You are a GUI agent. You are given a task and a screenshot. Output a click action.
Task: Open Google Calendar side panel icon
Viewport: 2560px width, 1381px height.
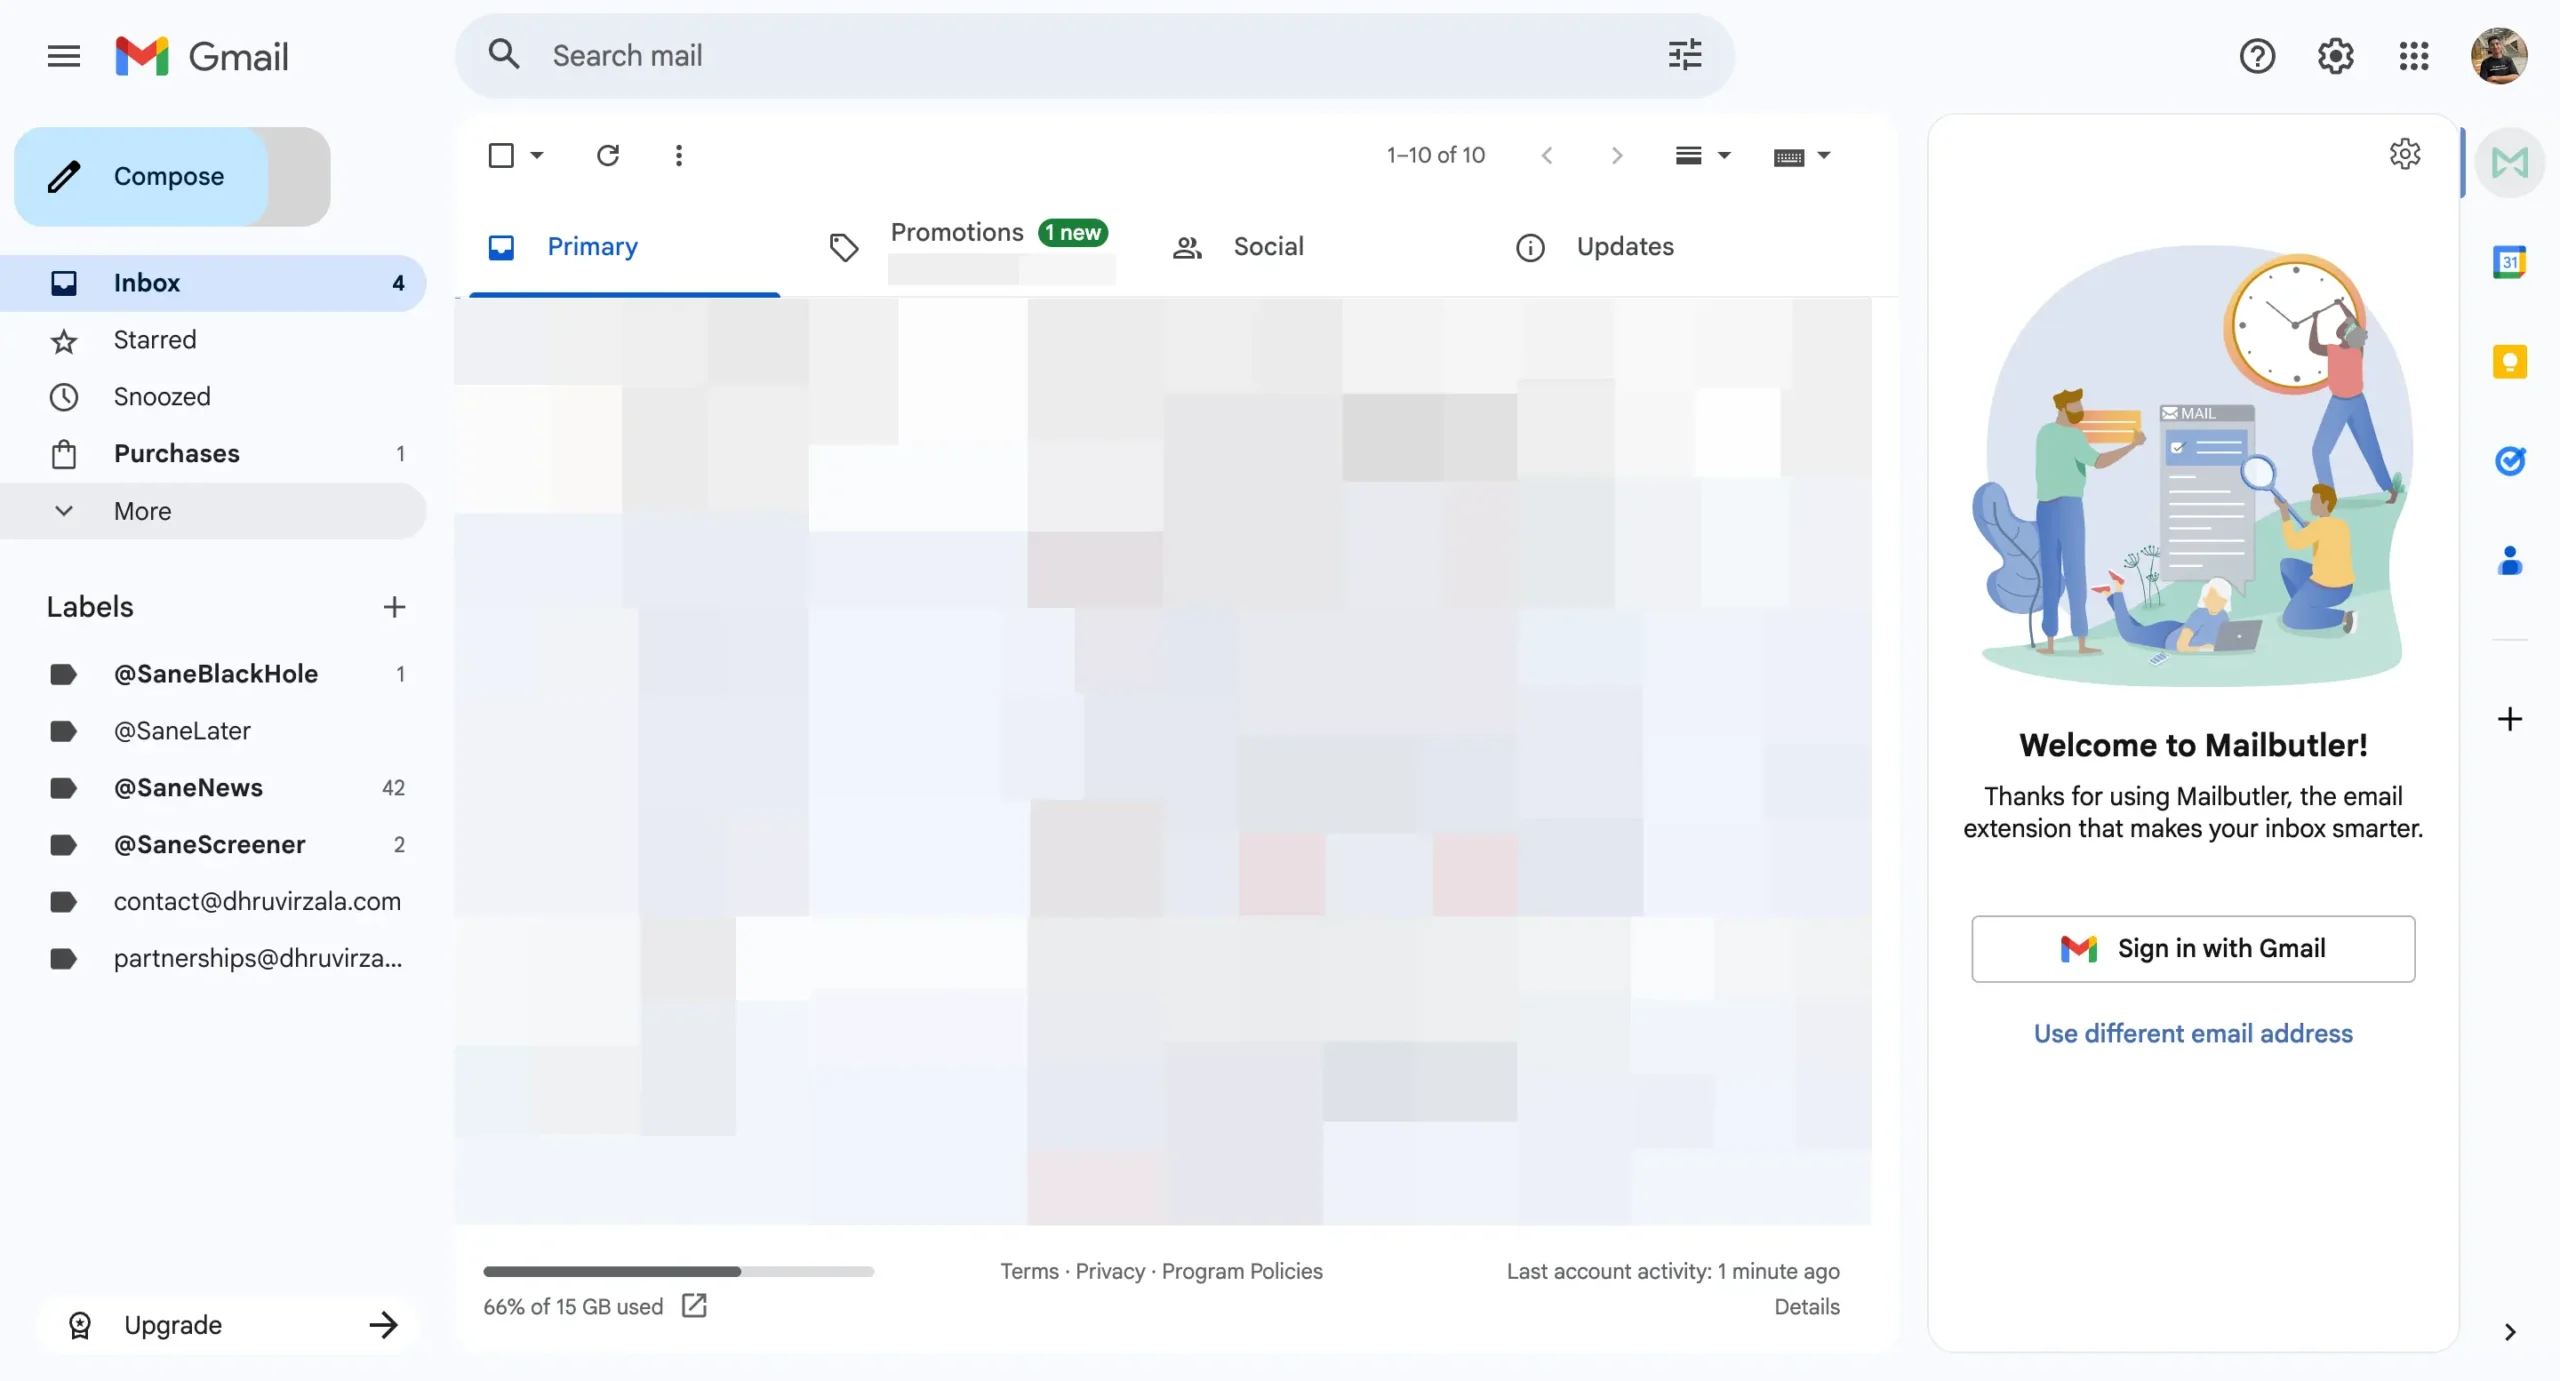(x=2509, y=262)
